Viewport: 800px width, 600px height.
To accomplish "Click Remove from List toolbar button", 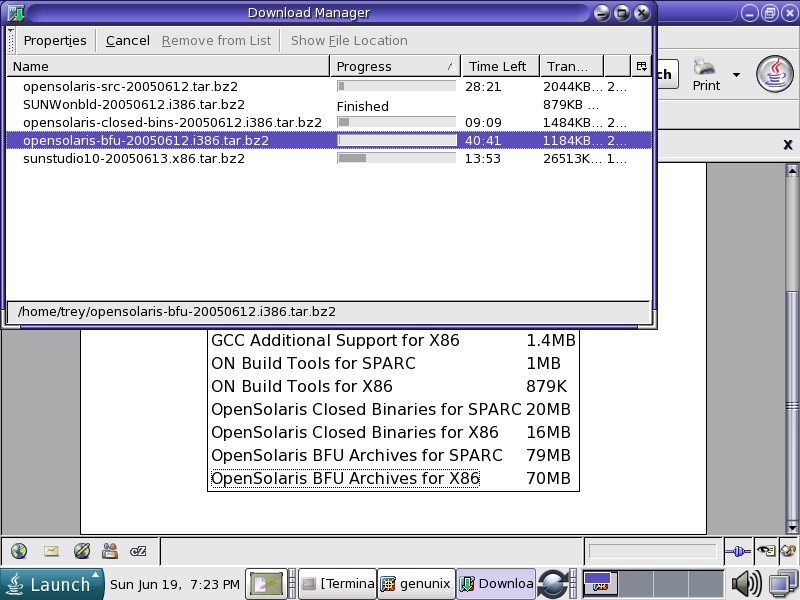I will (x=216, y=40).
